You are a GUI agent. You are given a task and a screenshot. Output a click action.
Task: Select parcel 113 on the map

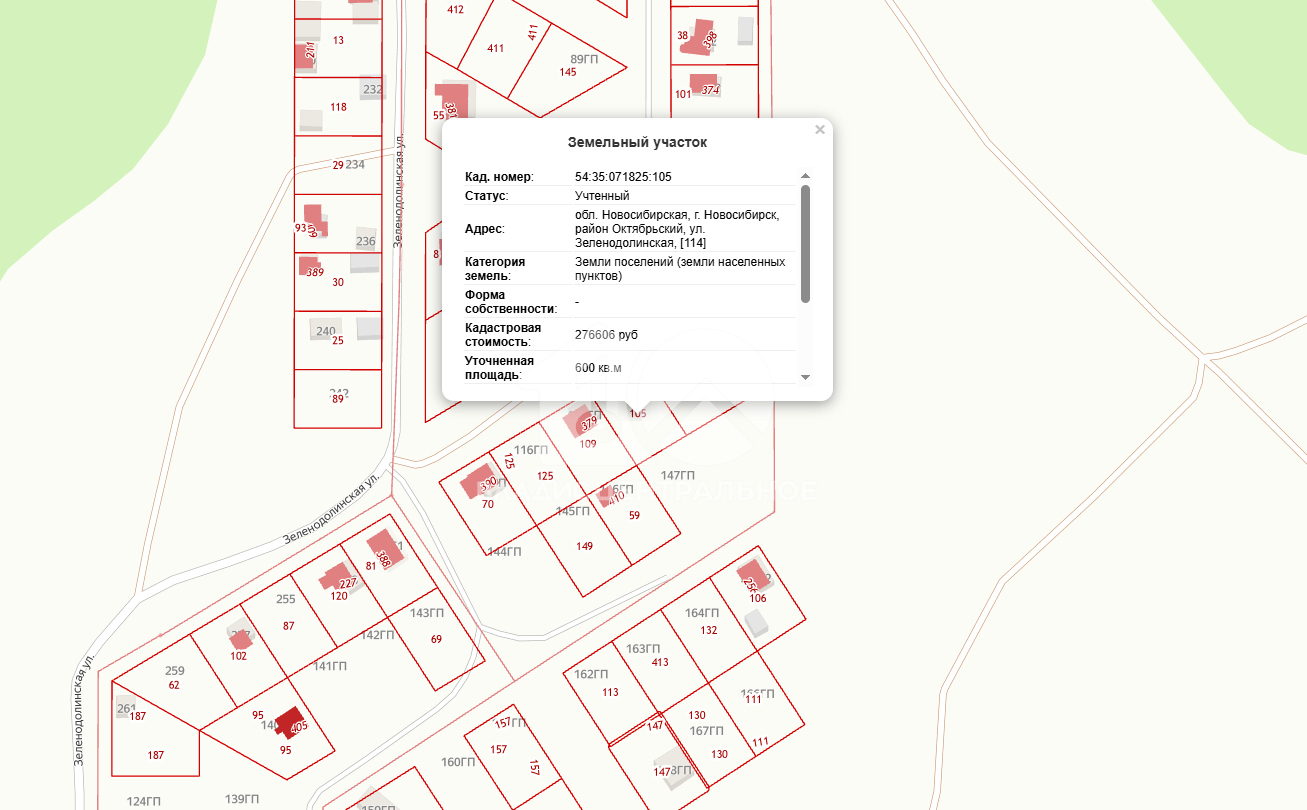(610, 692)
